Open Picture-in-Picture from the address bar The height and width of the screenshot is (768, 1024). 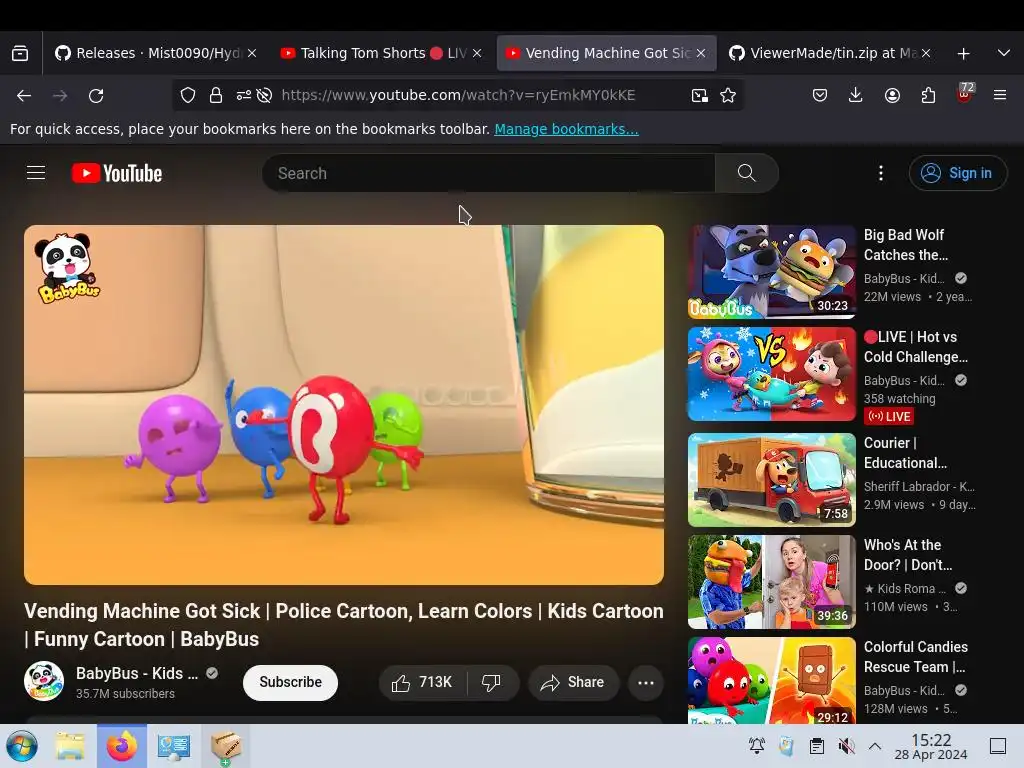tap(699, 95)
